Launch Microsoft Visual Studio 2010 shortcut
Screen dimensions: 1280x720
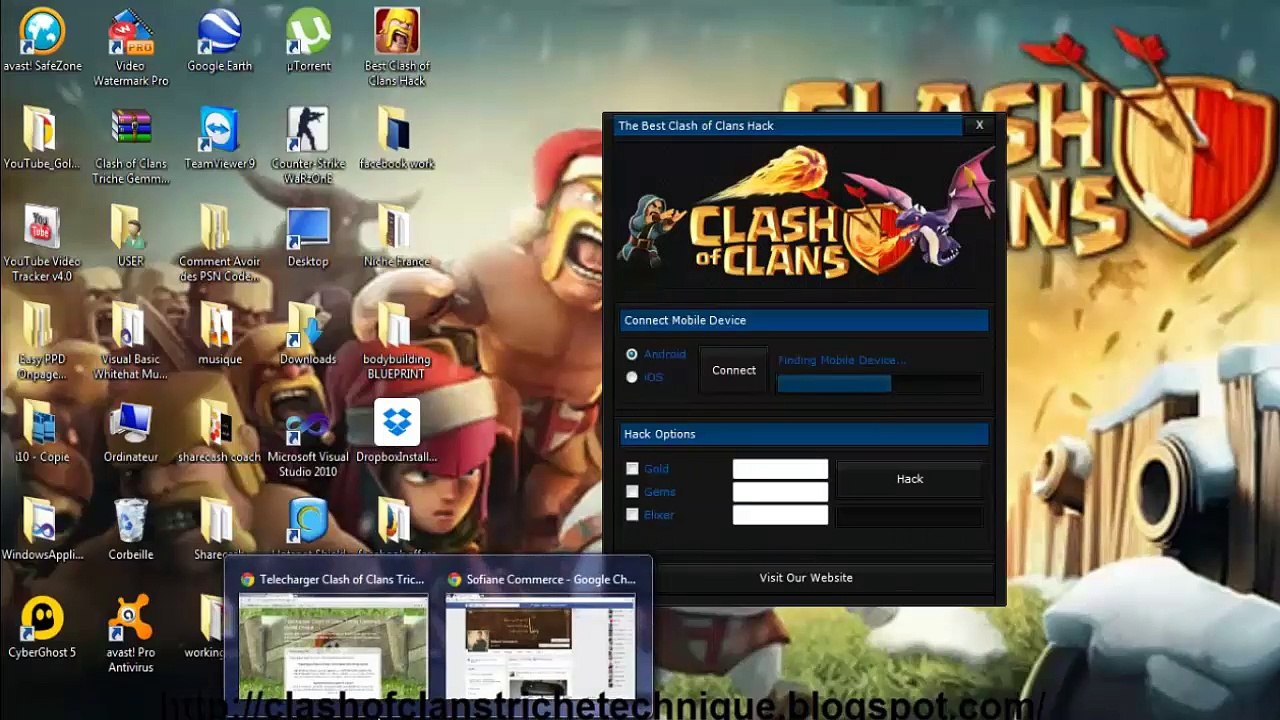[308, 439]
